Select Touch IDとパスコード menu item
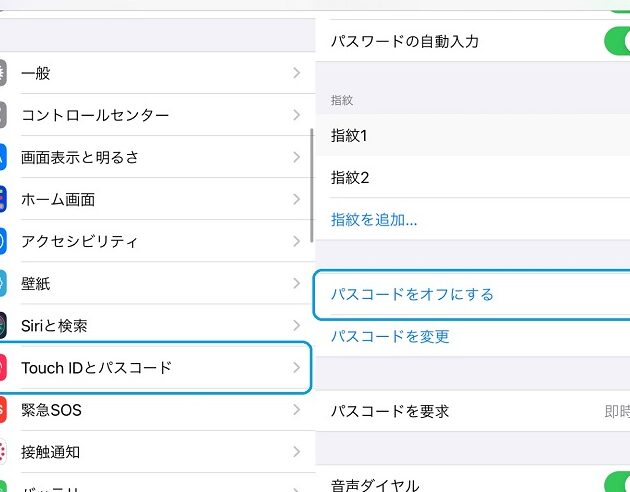The image size is (630, 492). click(x=156, y=367)
